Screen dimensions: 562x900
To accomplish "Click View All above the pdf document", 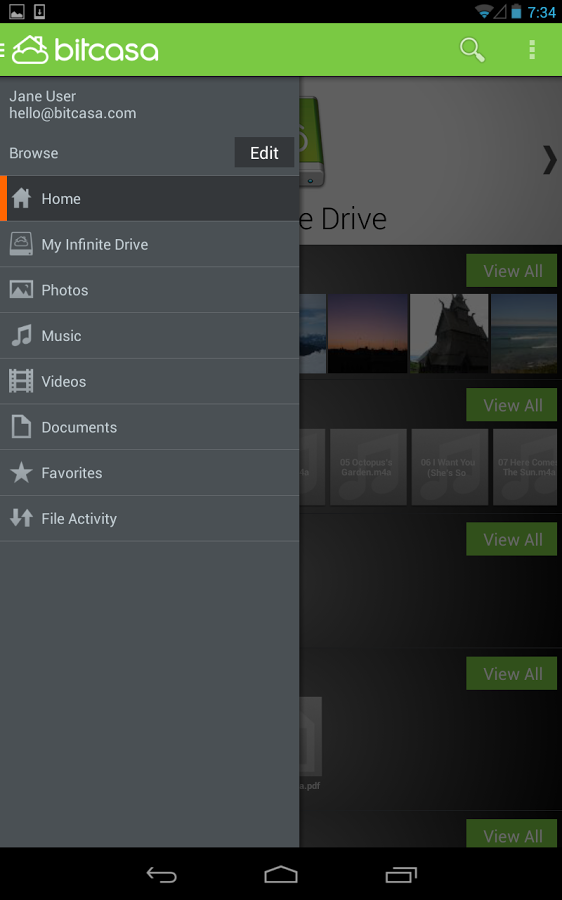I will [x=512, y=673].
